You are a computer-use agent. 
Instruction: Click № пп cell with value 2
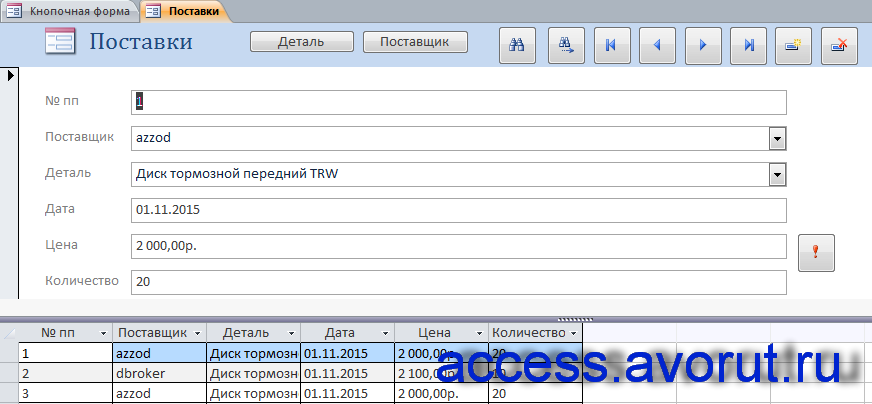[66, 373]
